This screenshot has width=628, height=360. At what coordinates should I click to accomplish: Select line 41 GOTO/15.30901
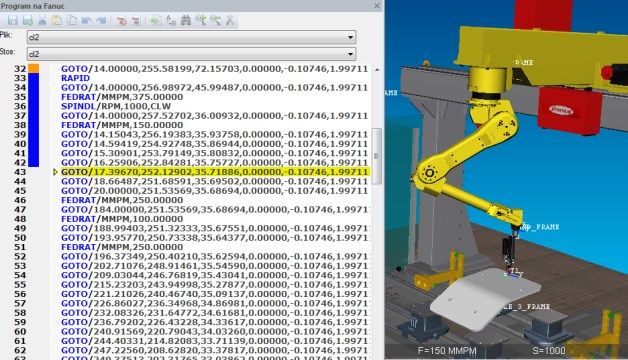pos(214,153)
